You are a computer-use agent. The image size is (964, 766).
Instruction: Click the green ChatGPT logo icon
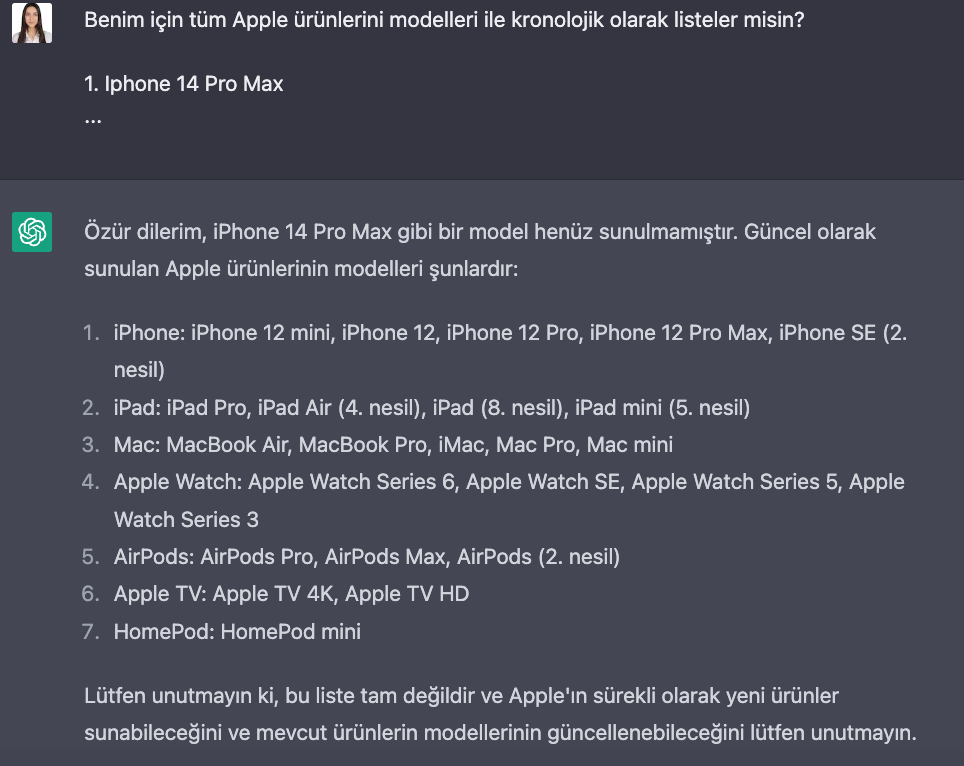(32, 232)
